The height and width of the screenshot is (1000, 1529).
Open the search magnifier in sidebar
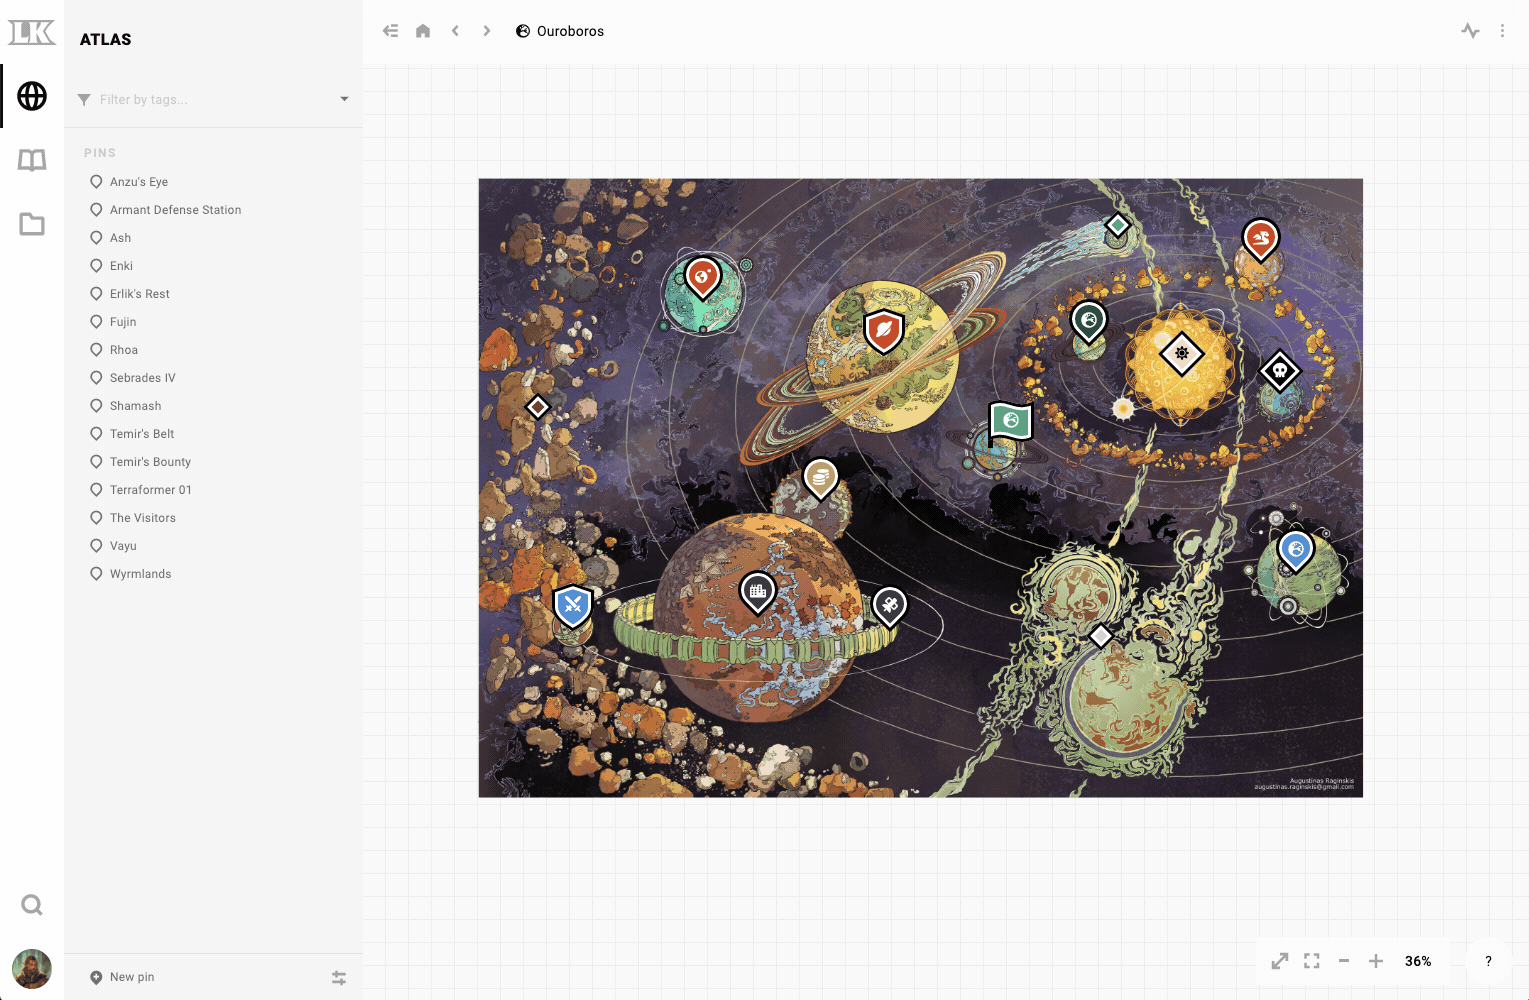(32, 905)
